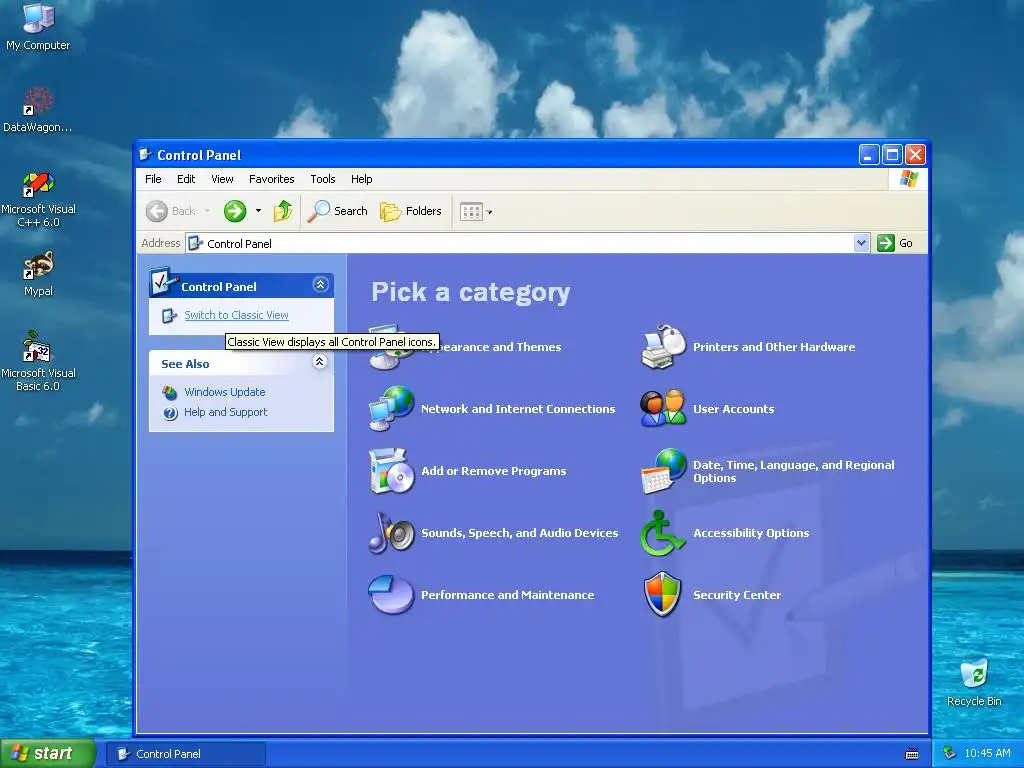Open Printers and Other Hardware icon
This screenshot has height=768, width=1024.
pos(663,346)
